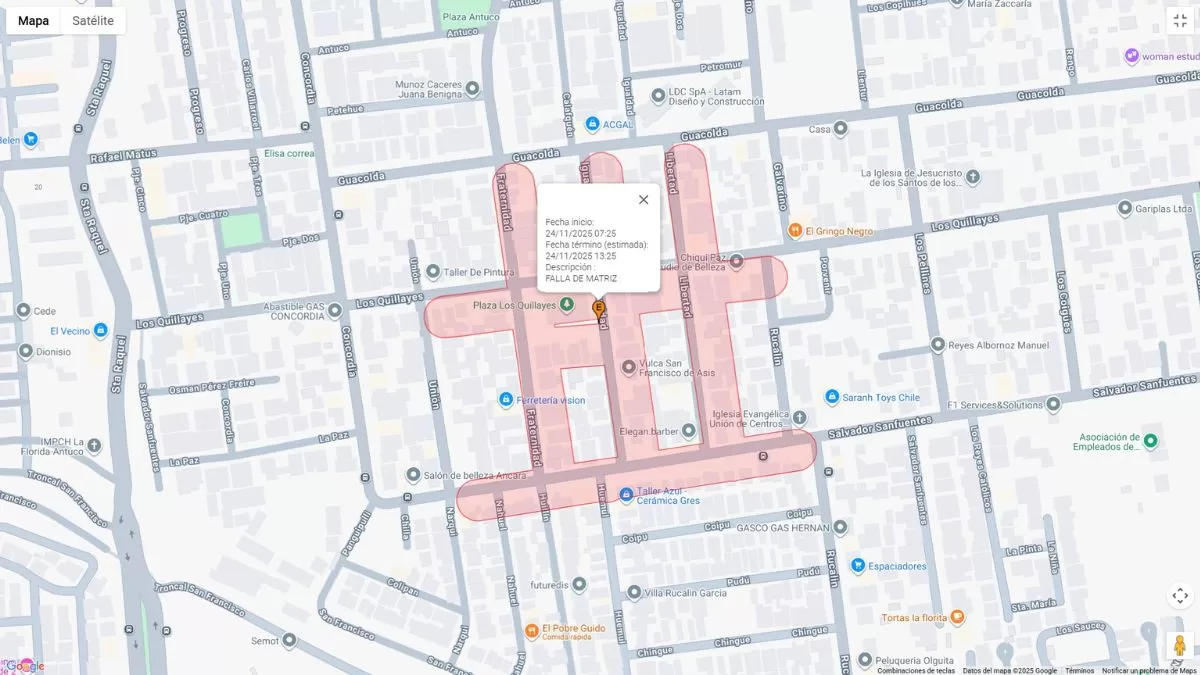The width and height of the screenshot is (1200, 675).
Task: Switch to Satélite map view
Action: pos(93,20)
